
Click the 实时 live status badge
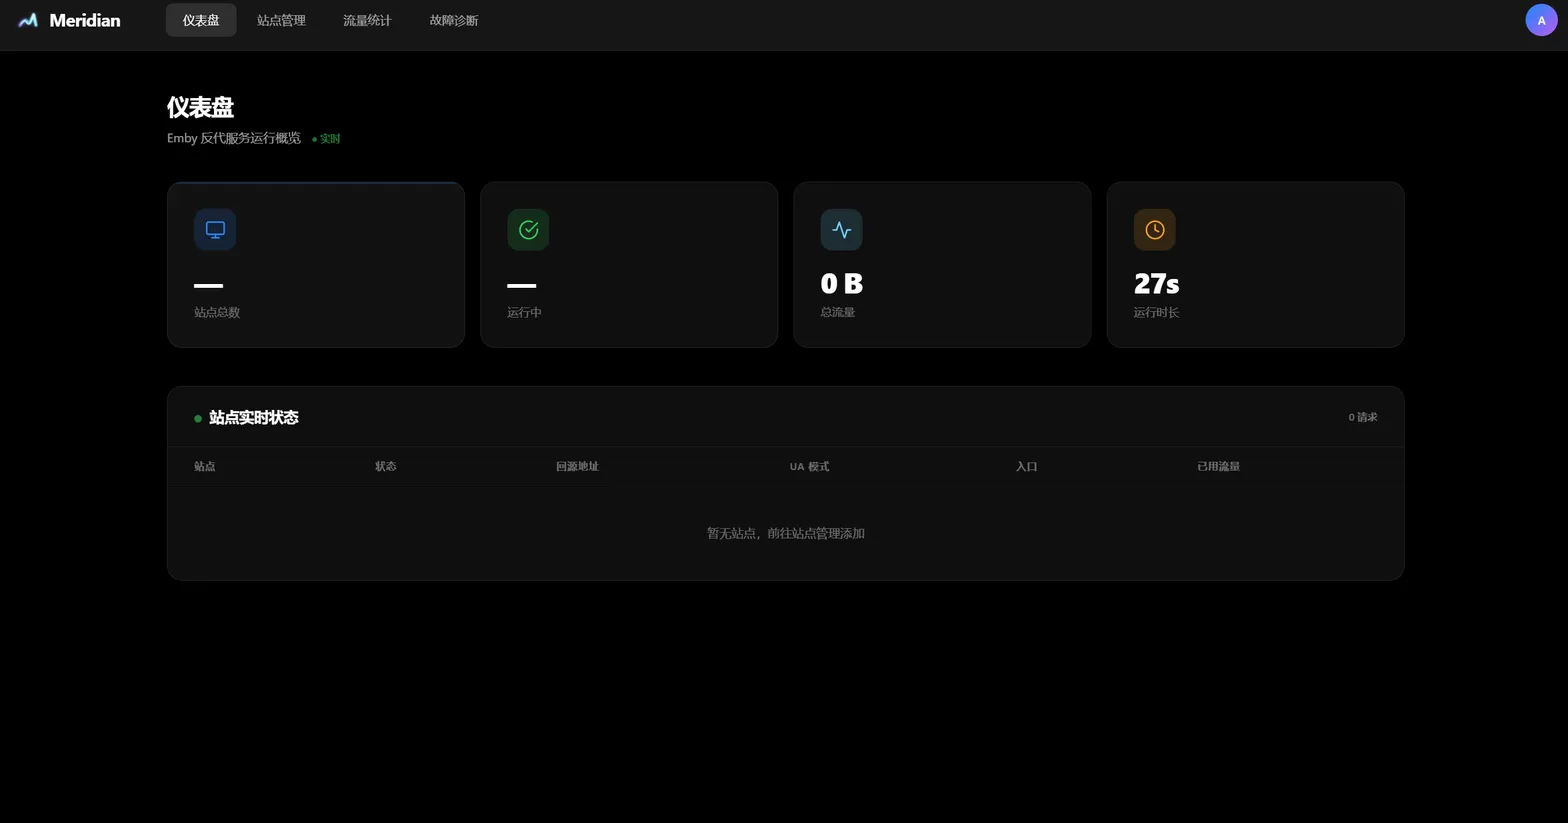point(326,139)
